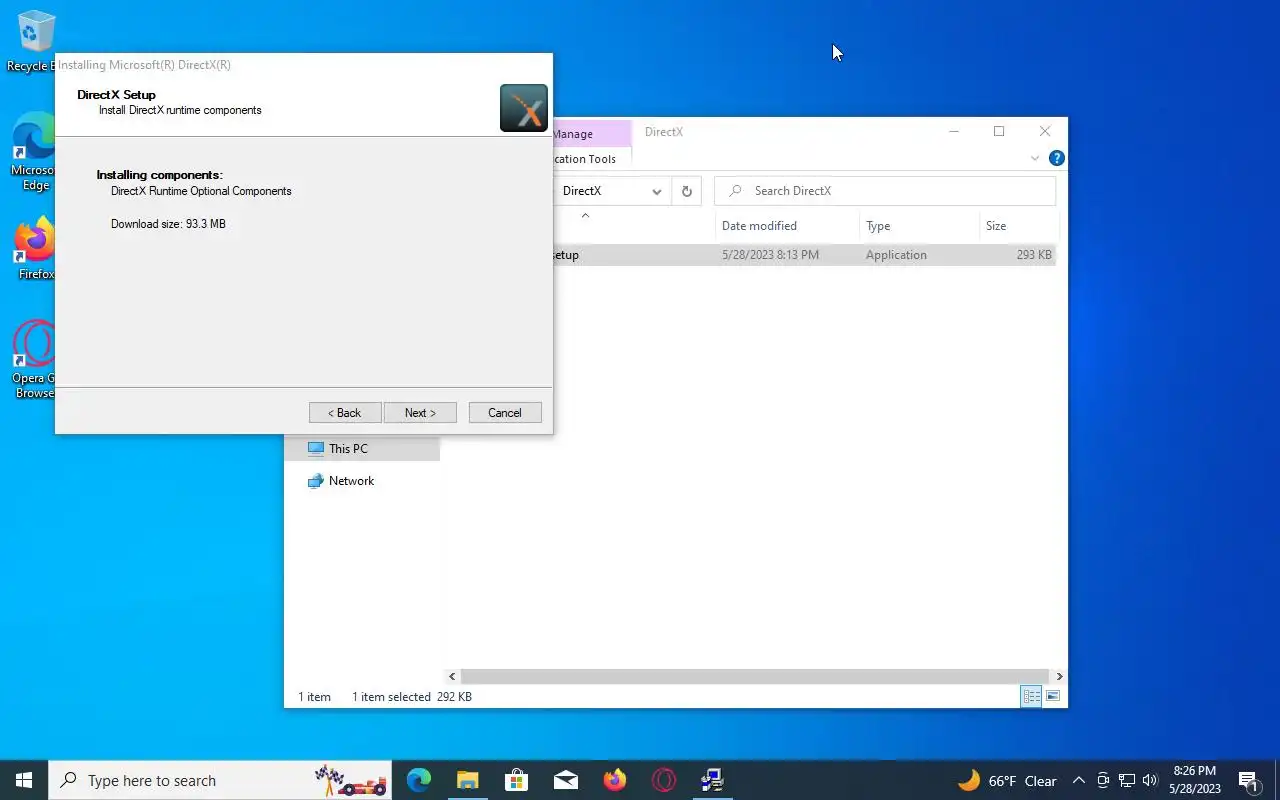Click the DirectX installer taskbar icon

click(713, 780)
